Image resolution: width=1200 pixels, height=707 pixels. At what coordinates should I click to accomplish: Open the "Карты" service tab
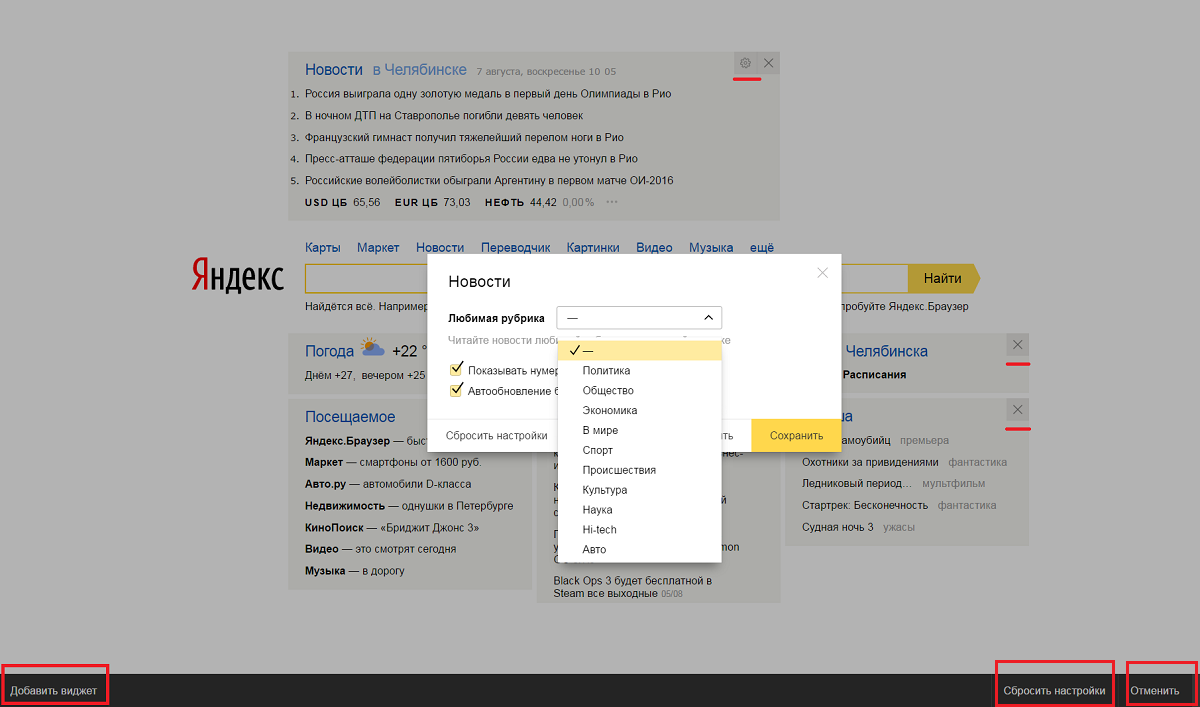coord(323,248)
